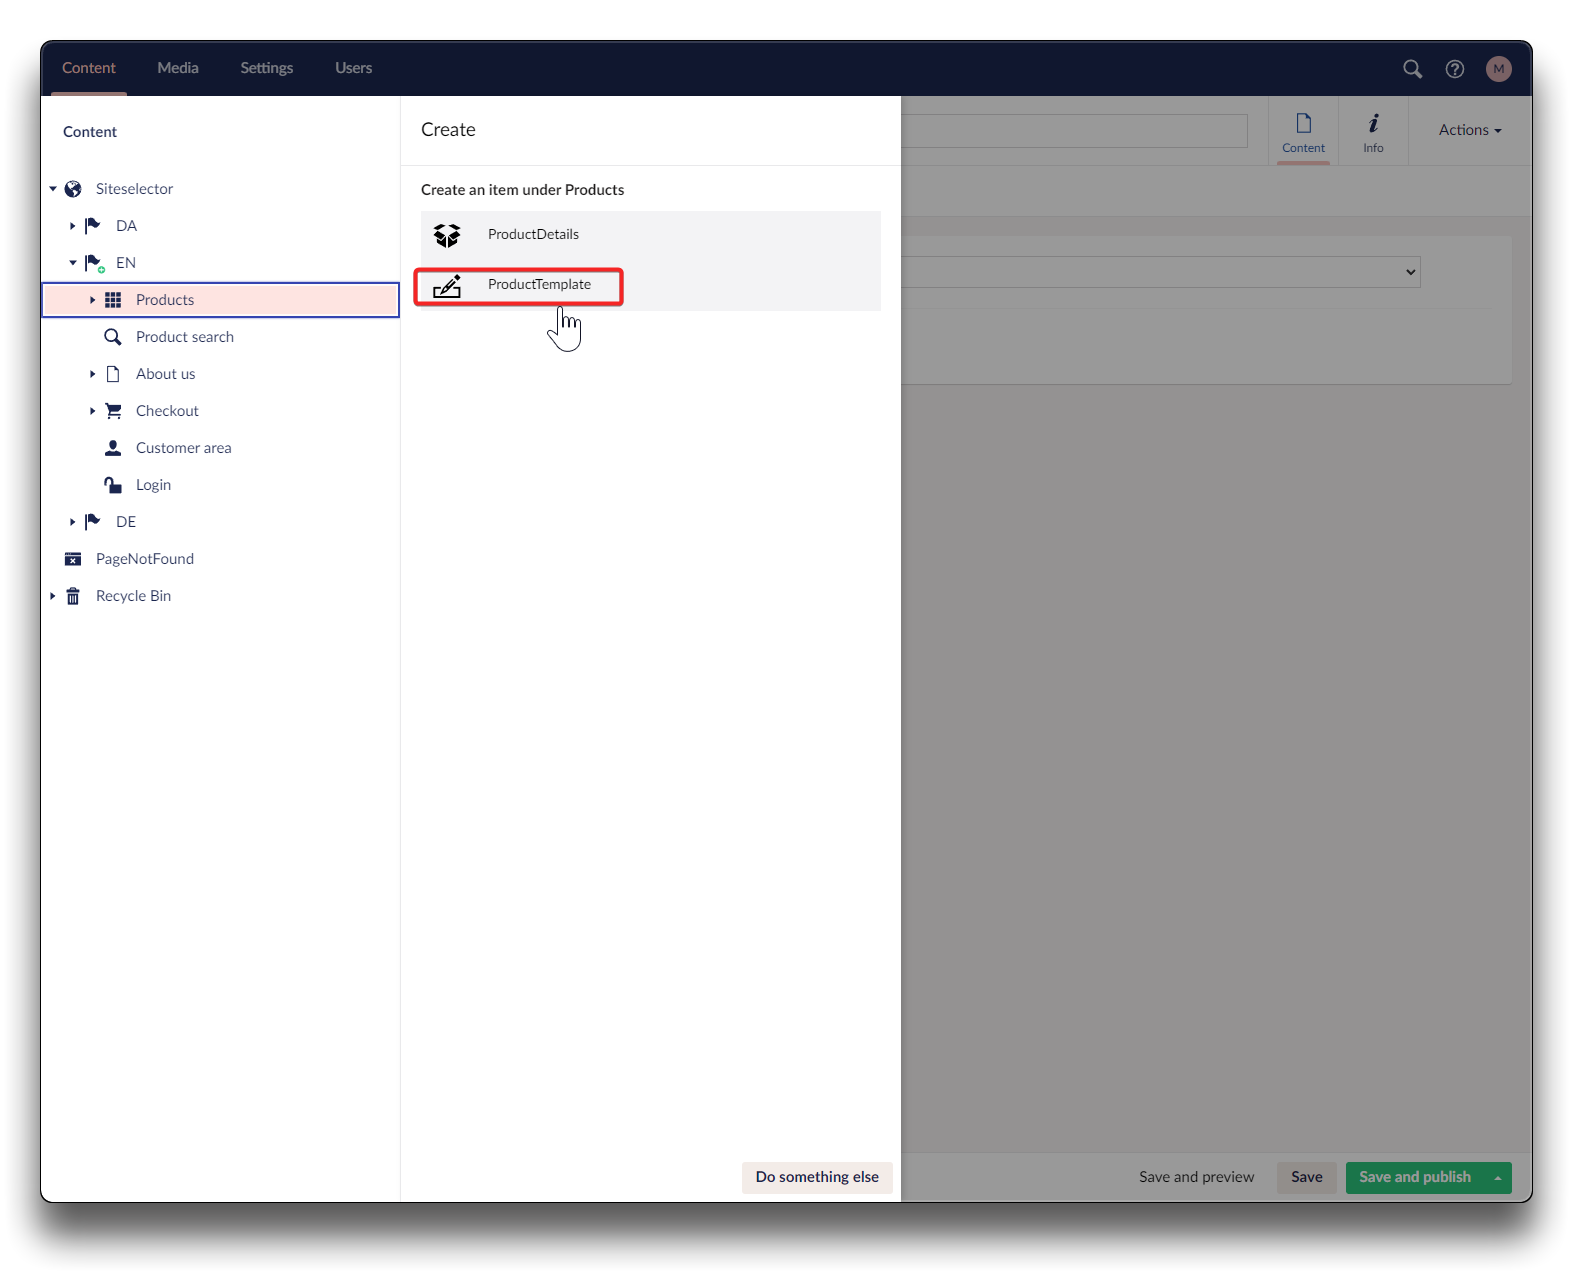Click the Customer area person icon

pyautogui.click(x=113, y=448)
